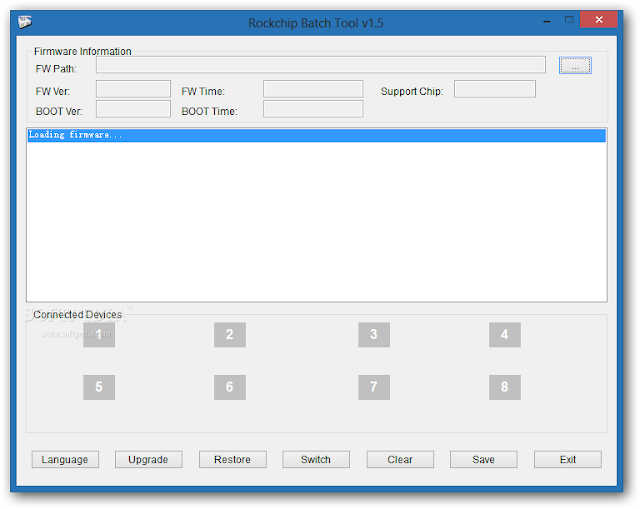Open firmware browse button with three dots
640x509 pixels.
[x=575, y=65]
